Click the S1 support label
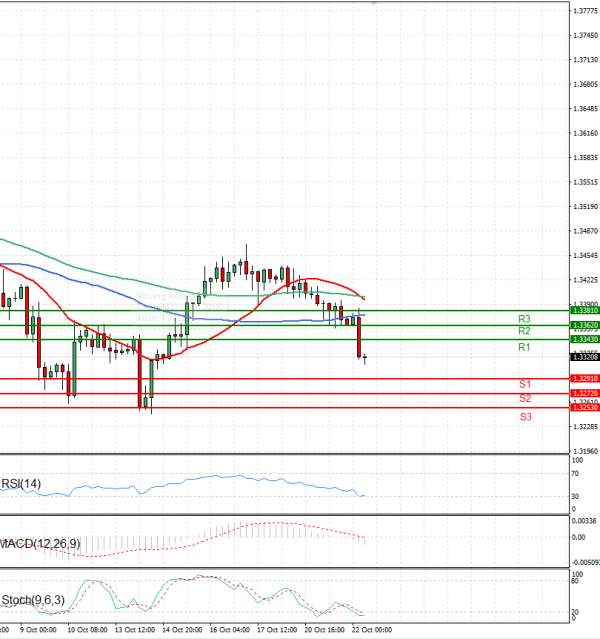The width and height of the screenshot is (600, 639). coord(524,385)
